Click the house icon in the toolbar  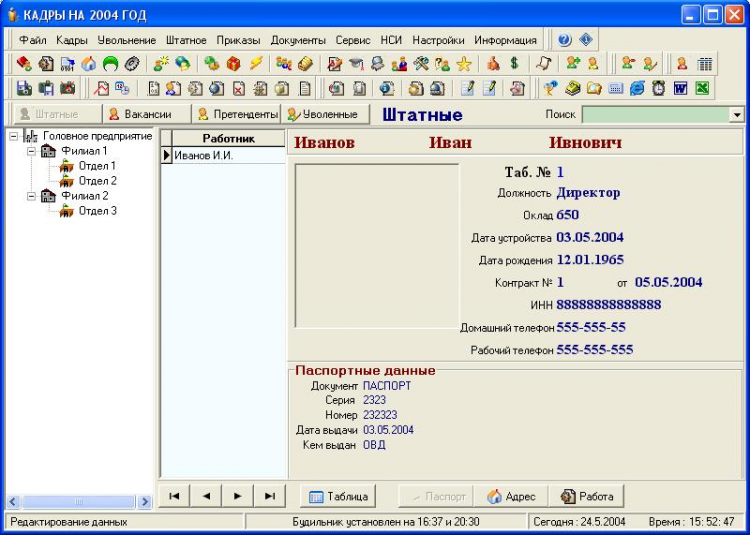tap(89, 64)
